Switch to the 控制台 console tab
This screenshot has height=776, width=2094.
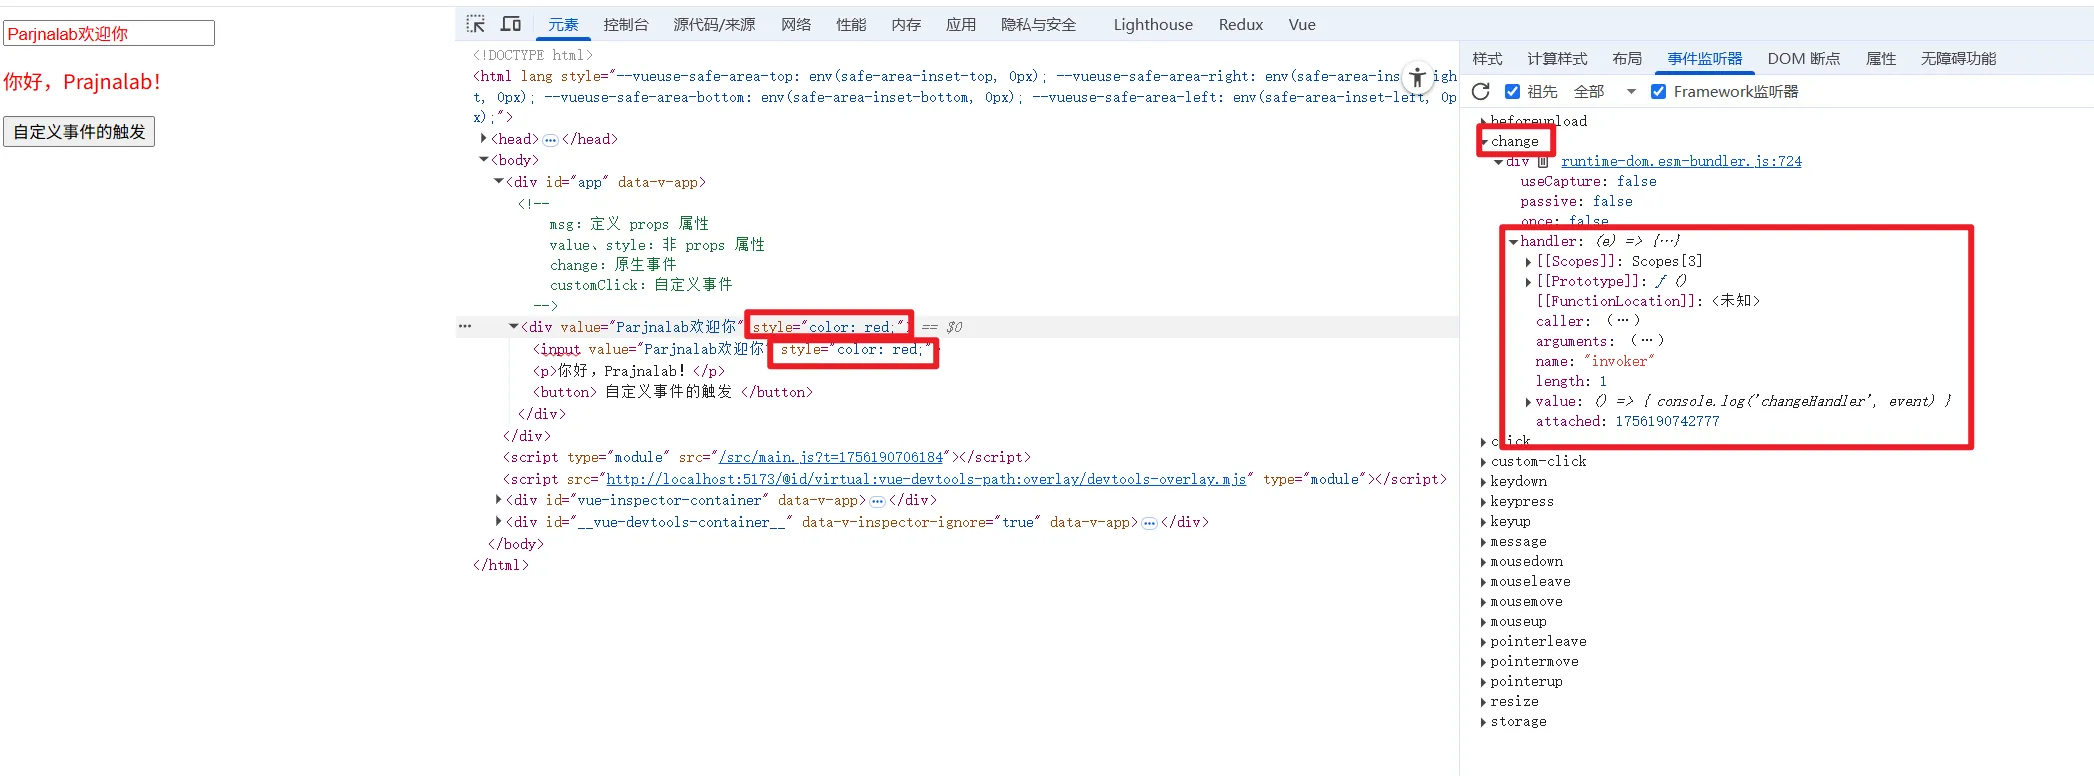pos(626,25)
